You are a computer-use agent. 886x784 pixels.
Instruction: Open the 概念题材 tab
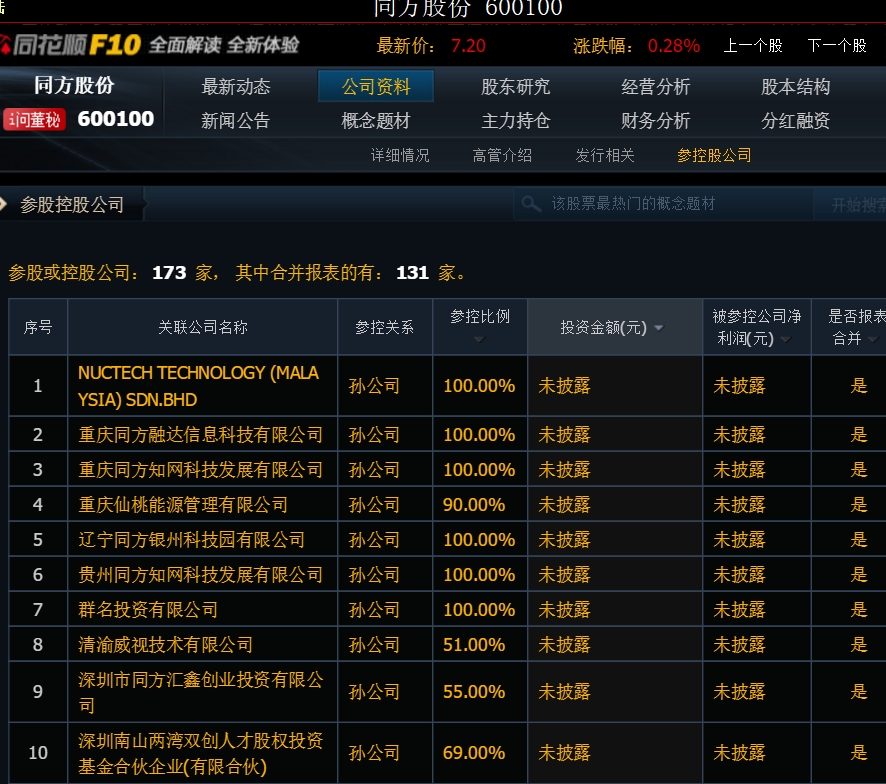(376, 120)
